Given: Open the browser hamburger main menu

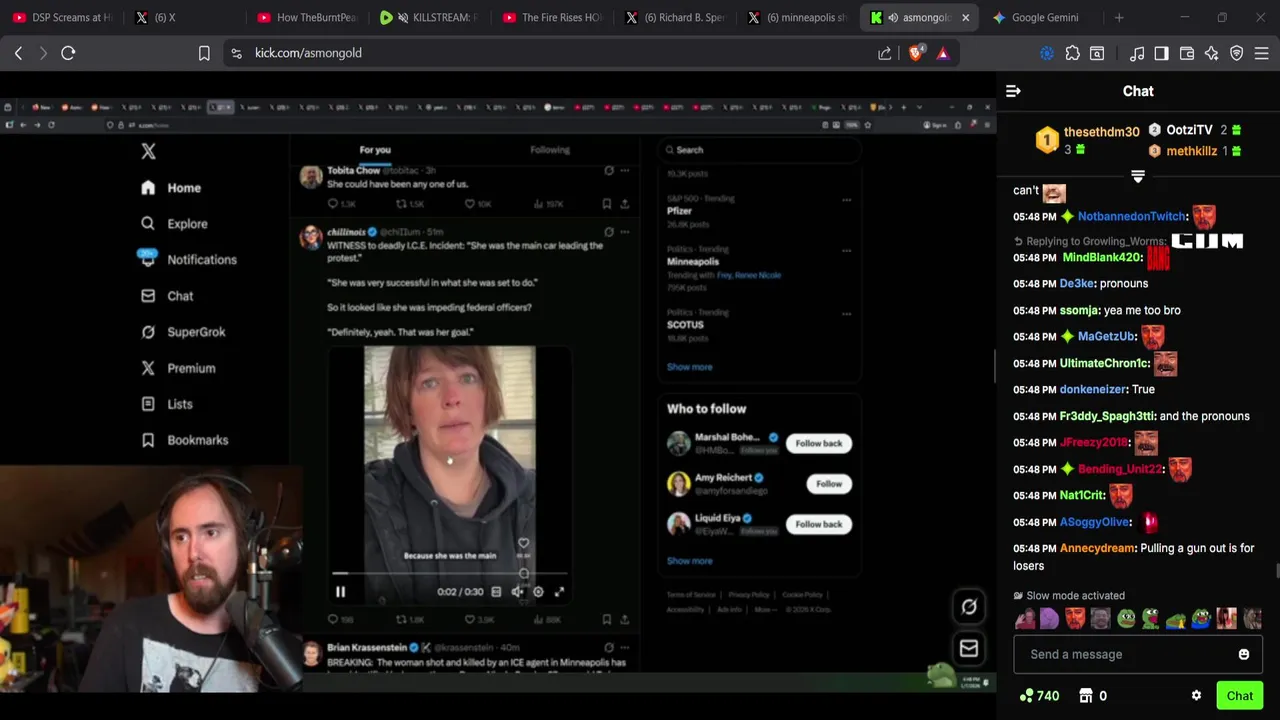Looking at the screenshot, I should pos(1262,53).
